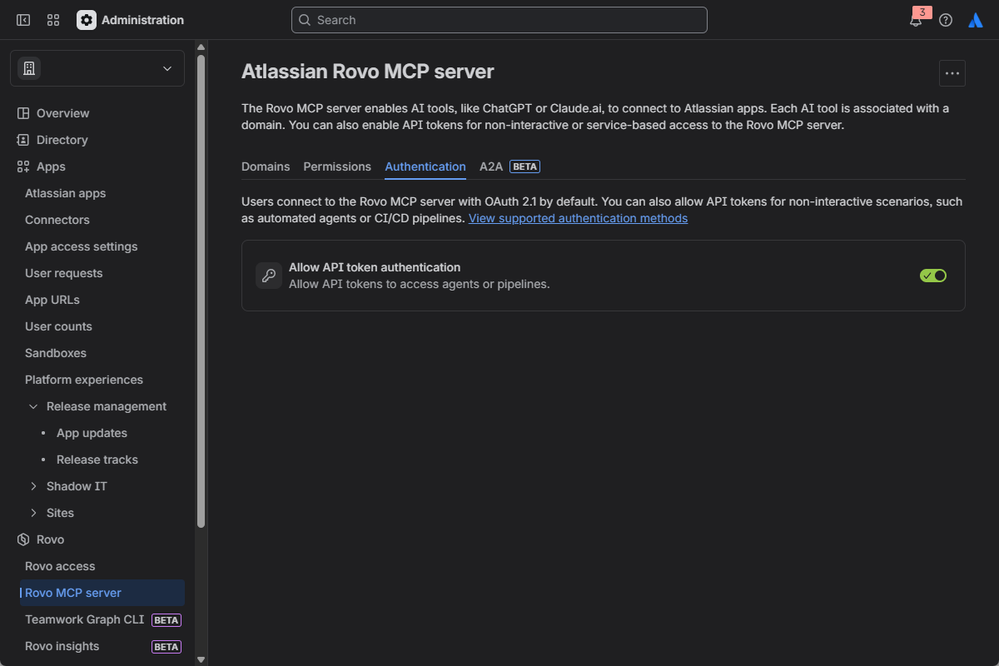Click the organization building icon

[29, 68]
